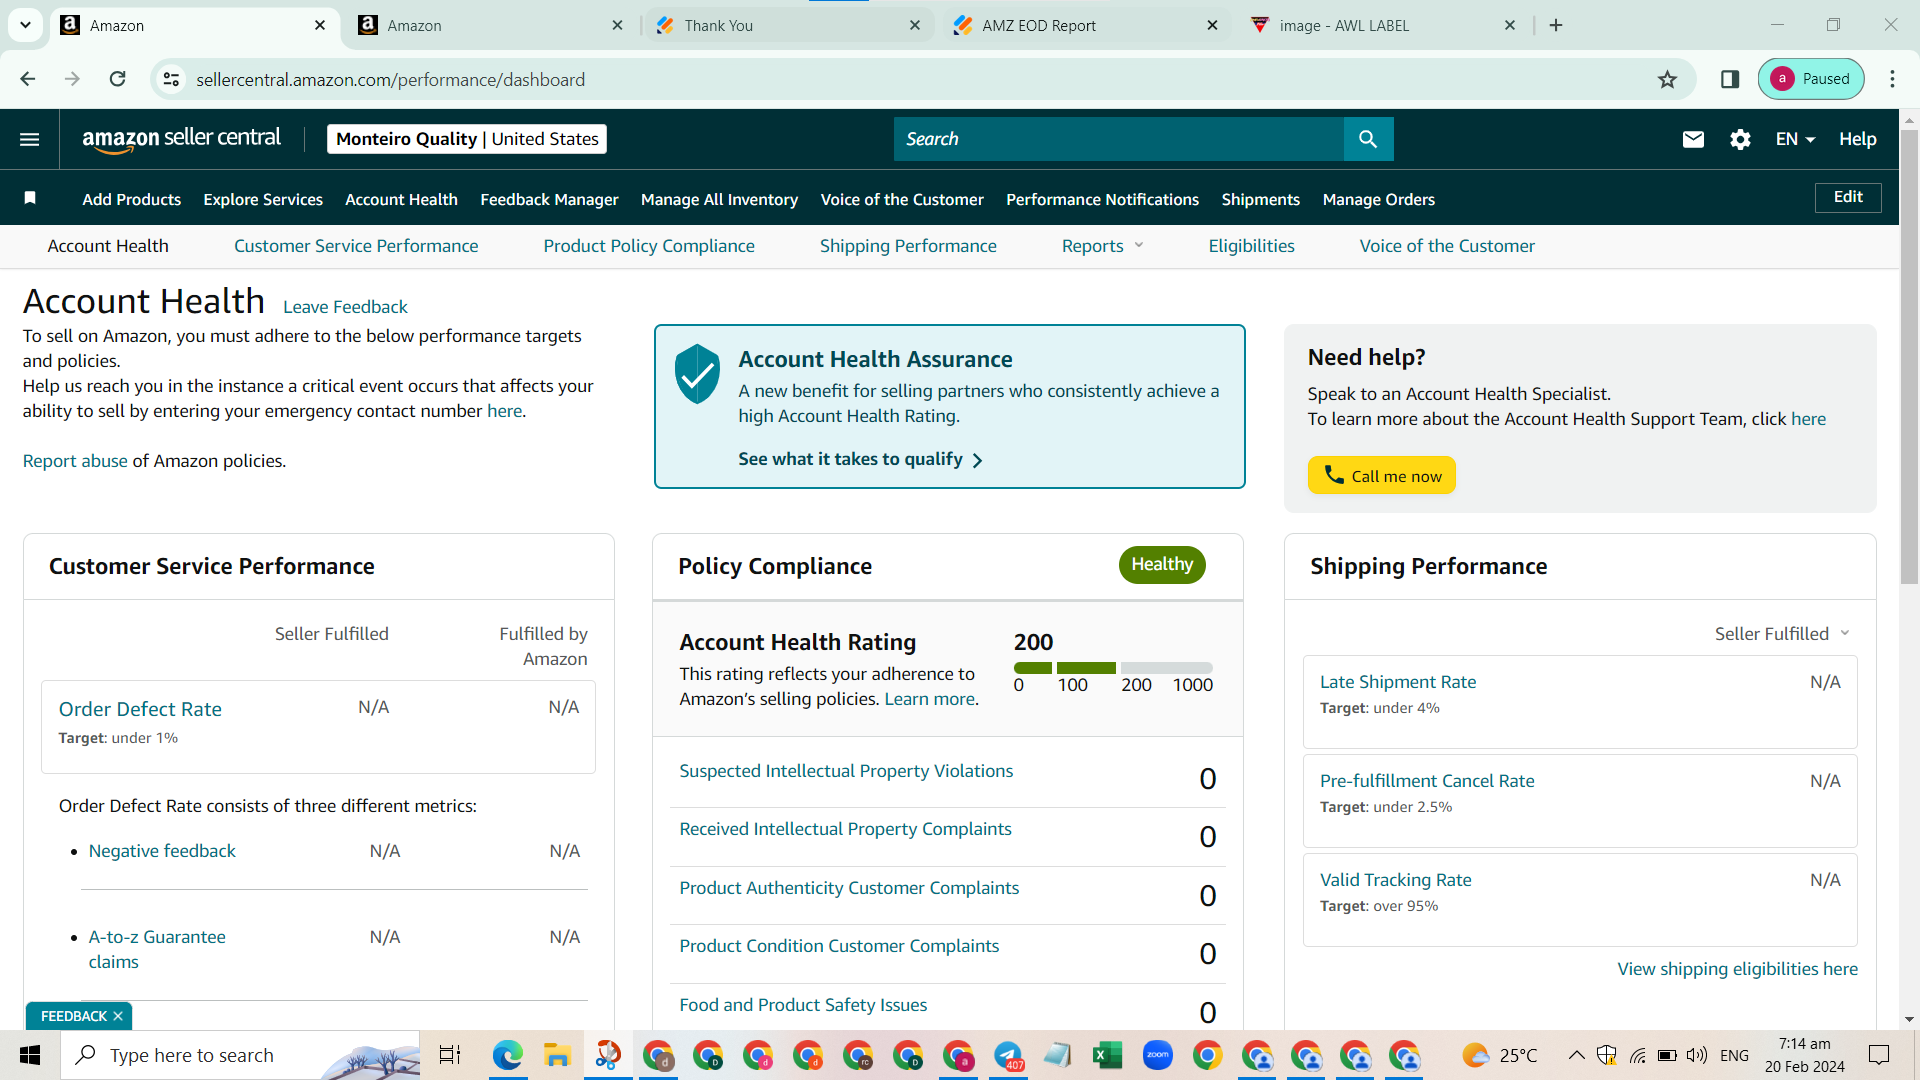This screenshot has height=1080, width=1920.
Task: Click View shipping eligibilities here
Action: pyautogui.click(x=1737, y=969)
